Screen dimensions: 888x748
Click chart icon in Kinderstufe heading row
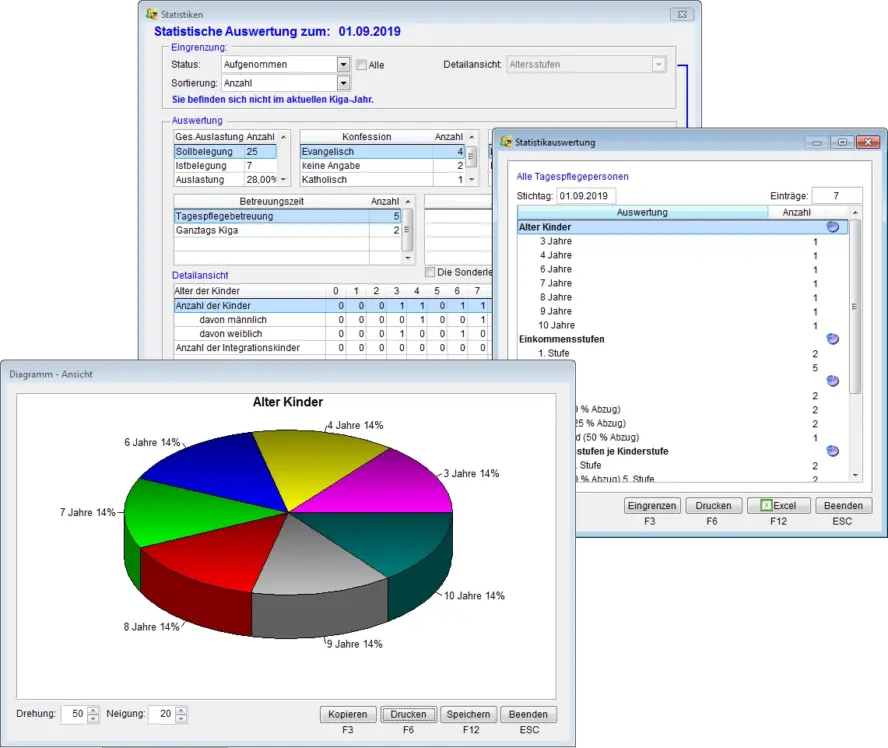[832, 451]
